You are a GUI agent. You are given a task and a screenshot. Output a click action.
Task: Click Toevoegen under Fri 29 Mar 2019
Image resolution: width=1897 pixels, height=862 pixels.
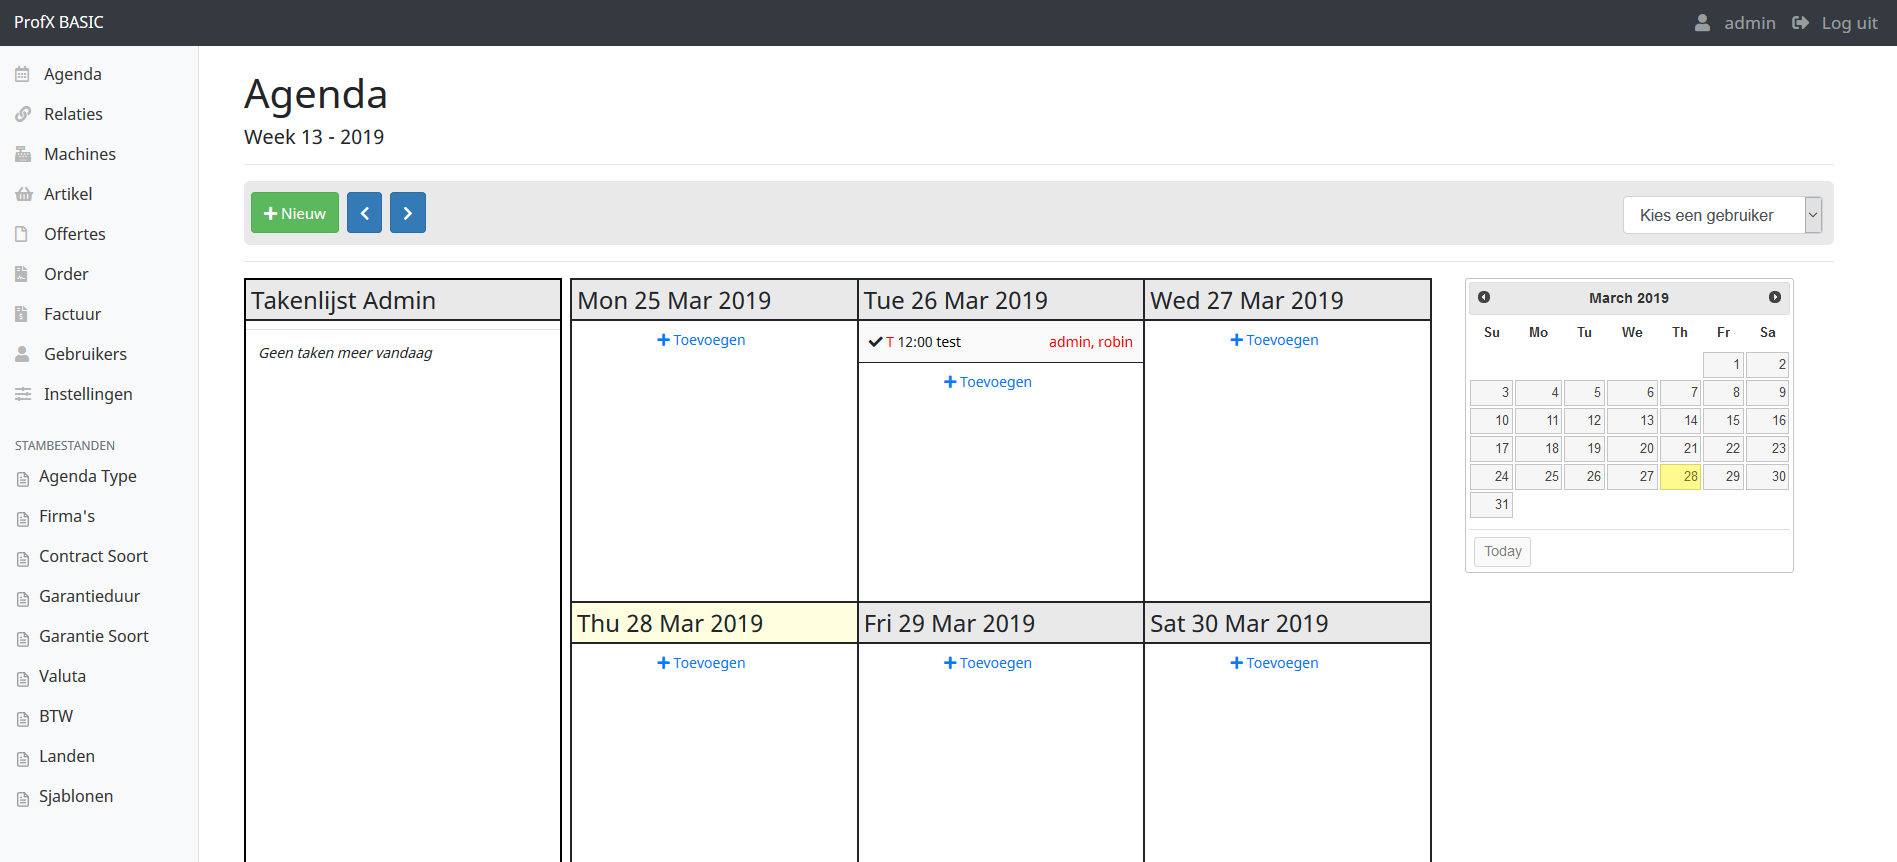point(988,663)
